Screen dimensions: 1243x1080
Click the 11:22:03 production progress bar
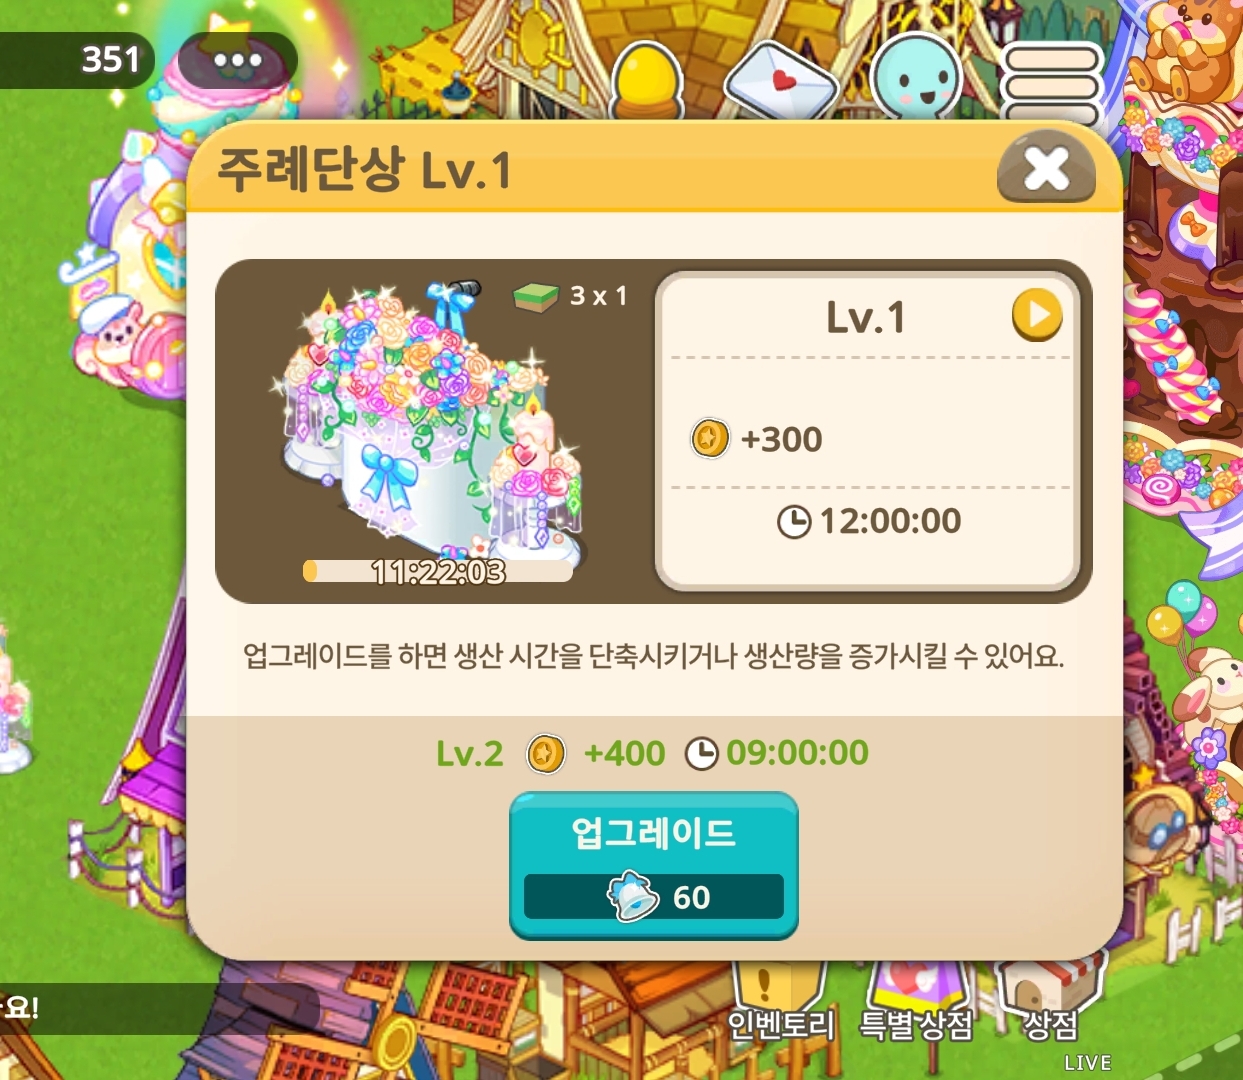tap(438, 571)
